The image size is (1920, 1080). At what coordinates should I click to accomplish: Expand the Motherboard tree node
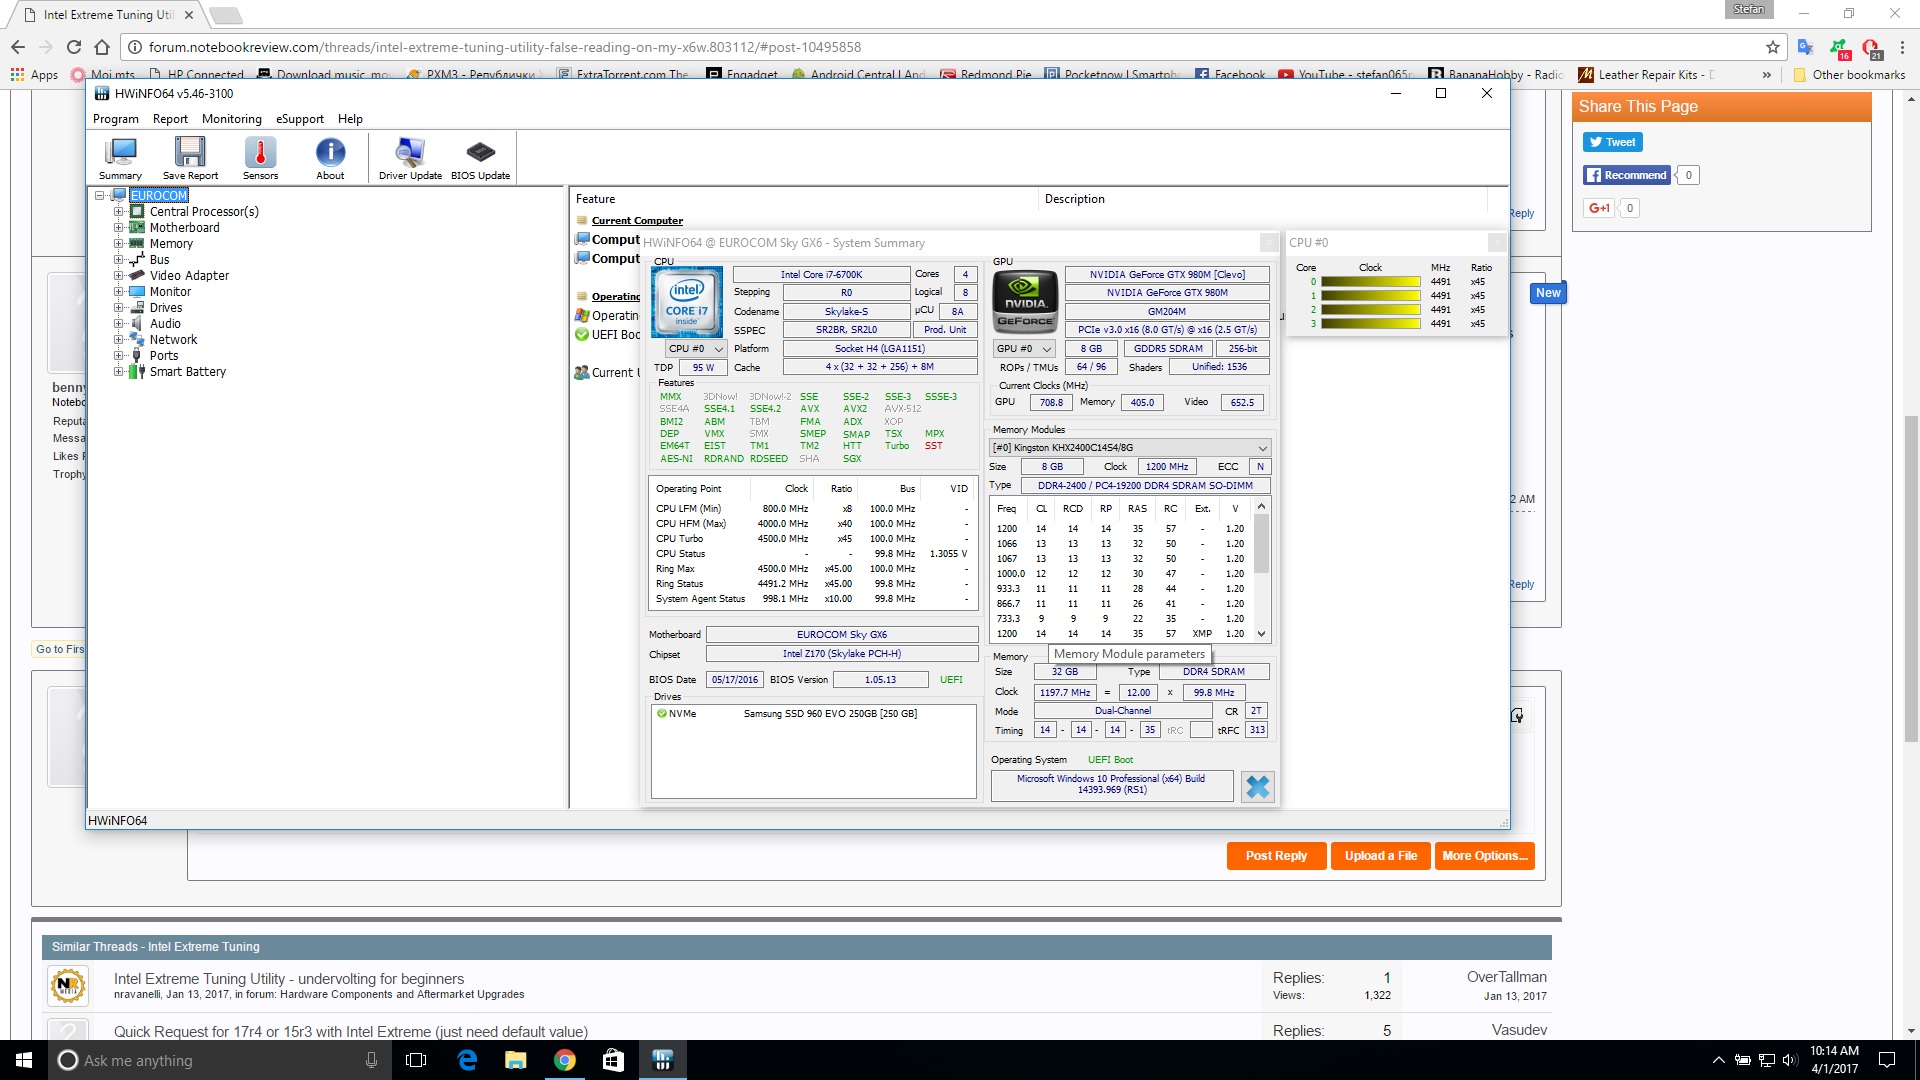[118, 228]
